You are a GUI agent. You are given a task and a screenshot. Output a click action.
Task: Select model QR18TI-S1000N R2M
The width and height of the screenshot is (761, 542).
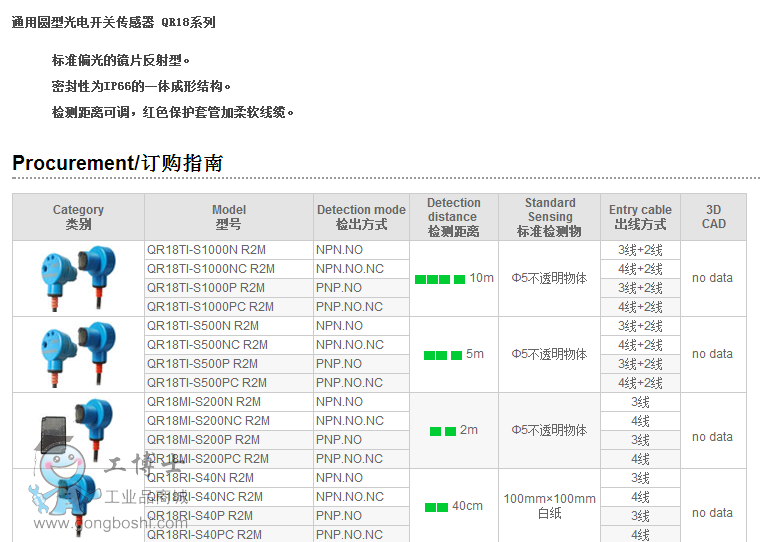(206, 250)
